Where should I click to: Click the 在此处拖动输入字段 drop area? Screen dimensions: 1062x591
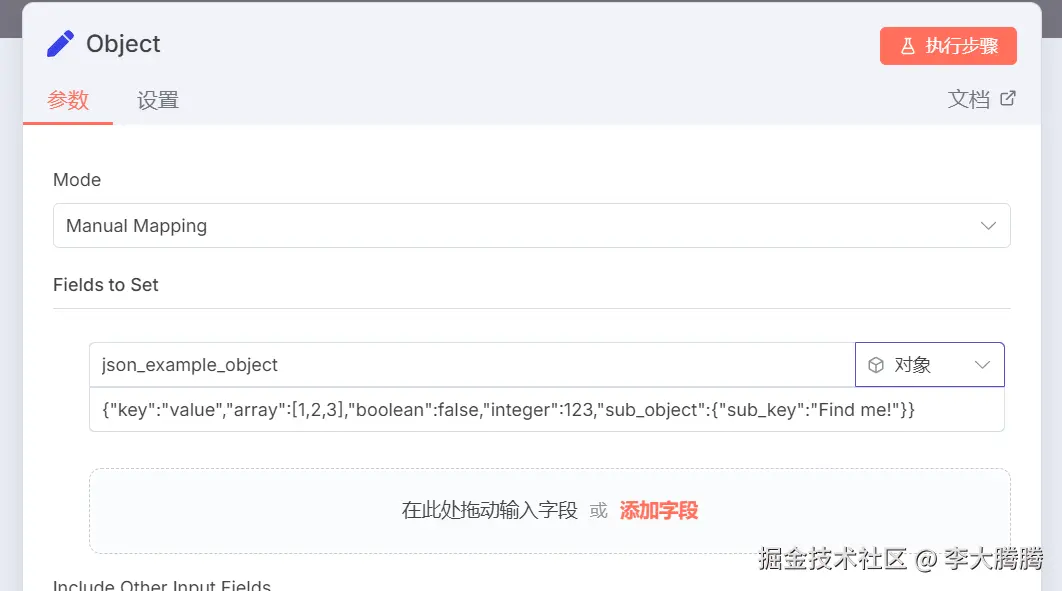click(489, 510)
